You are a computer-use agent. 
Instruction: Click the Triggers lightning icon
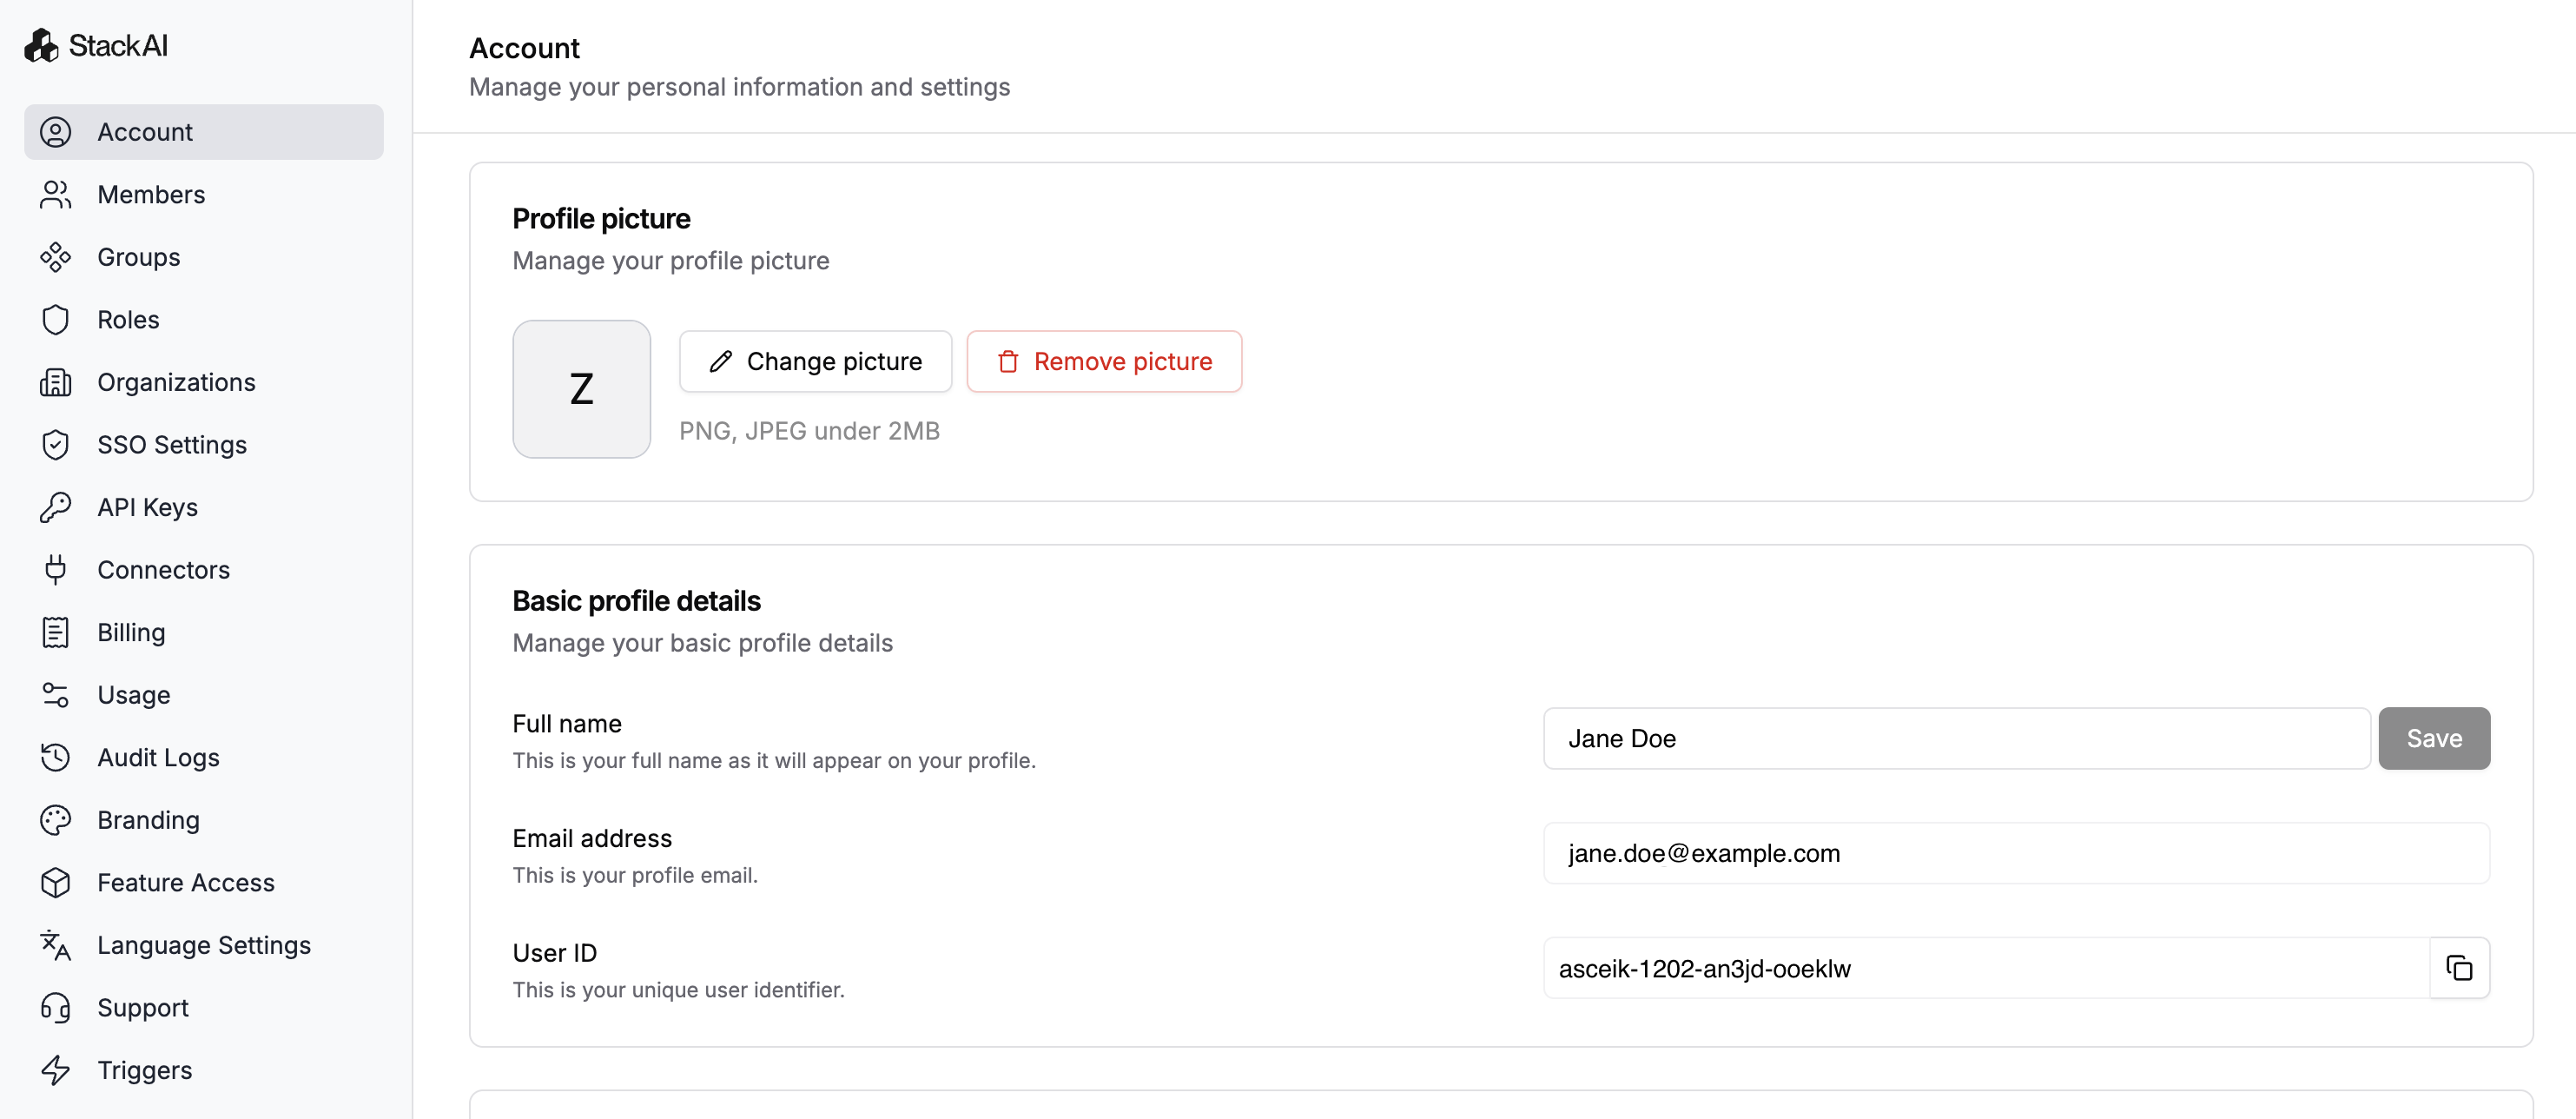pos(55,1069)
